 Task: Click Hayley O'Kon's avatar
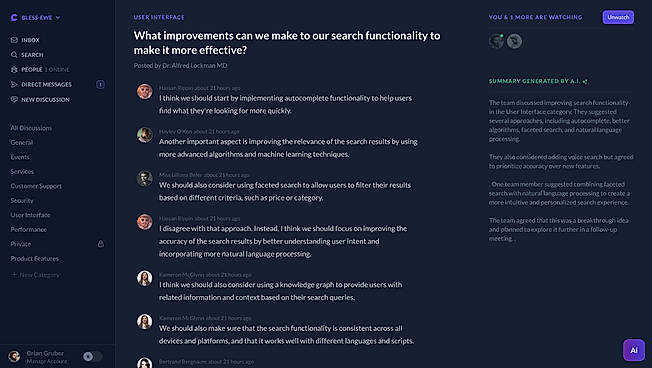click(x=145, y=135)
